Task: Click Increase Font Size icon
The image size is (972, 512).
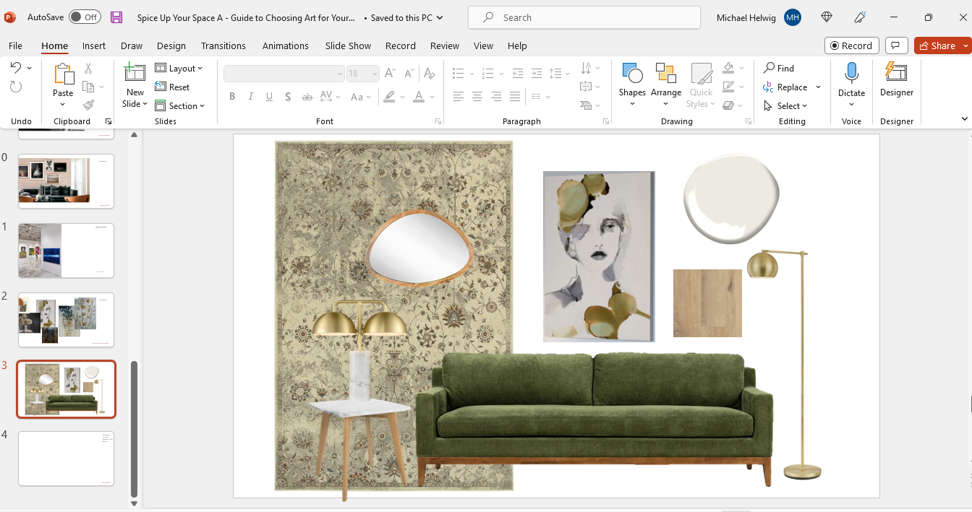Action: point(390,74)
